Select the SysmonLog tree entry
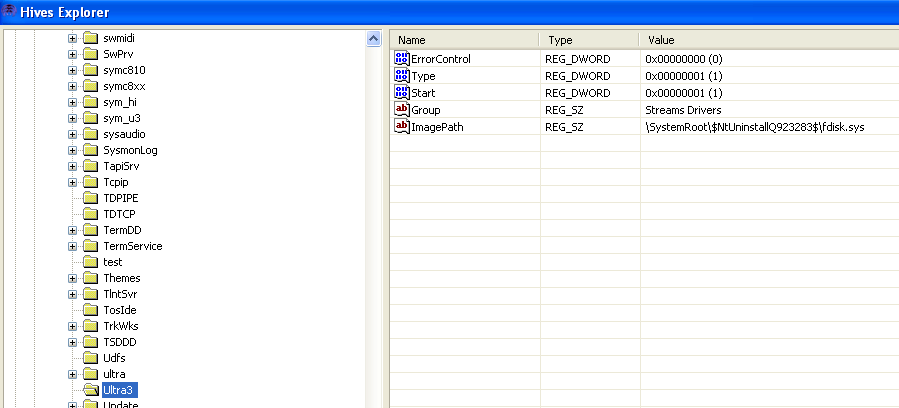The image size is (899, 408). (x=130, y=150)
